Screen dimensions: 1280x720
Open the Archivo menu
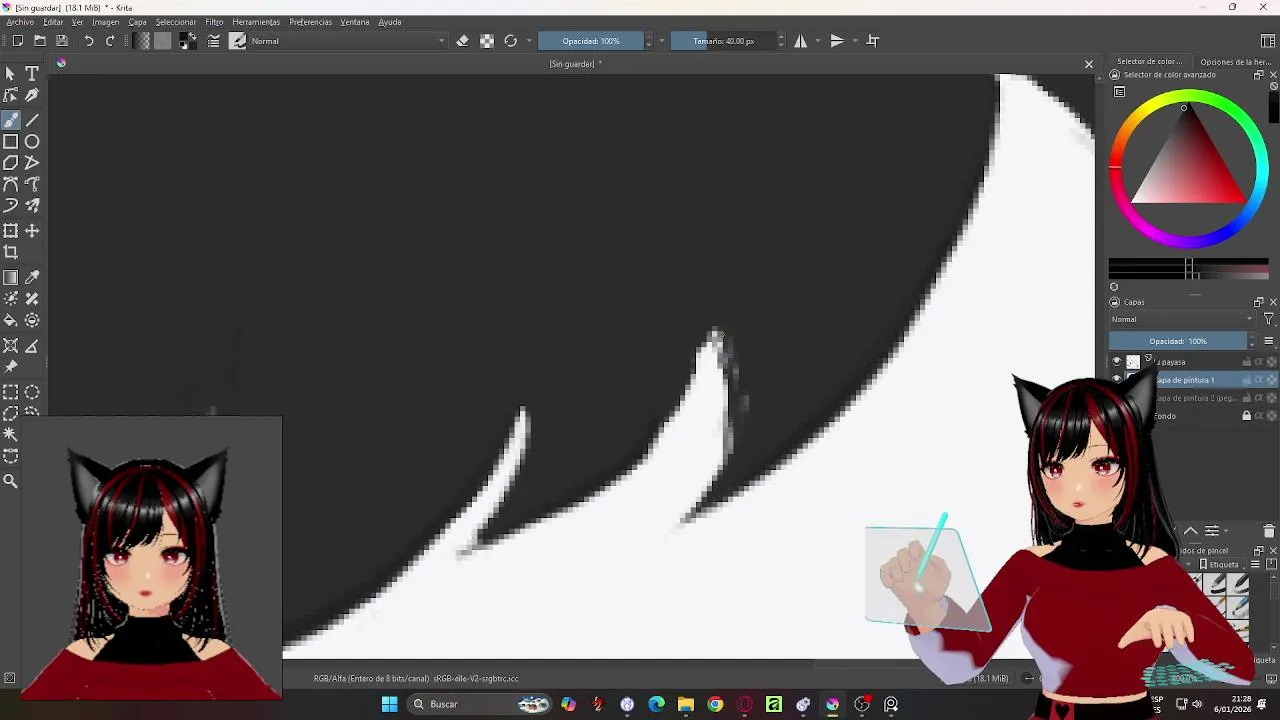(x=20, y=22)
